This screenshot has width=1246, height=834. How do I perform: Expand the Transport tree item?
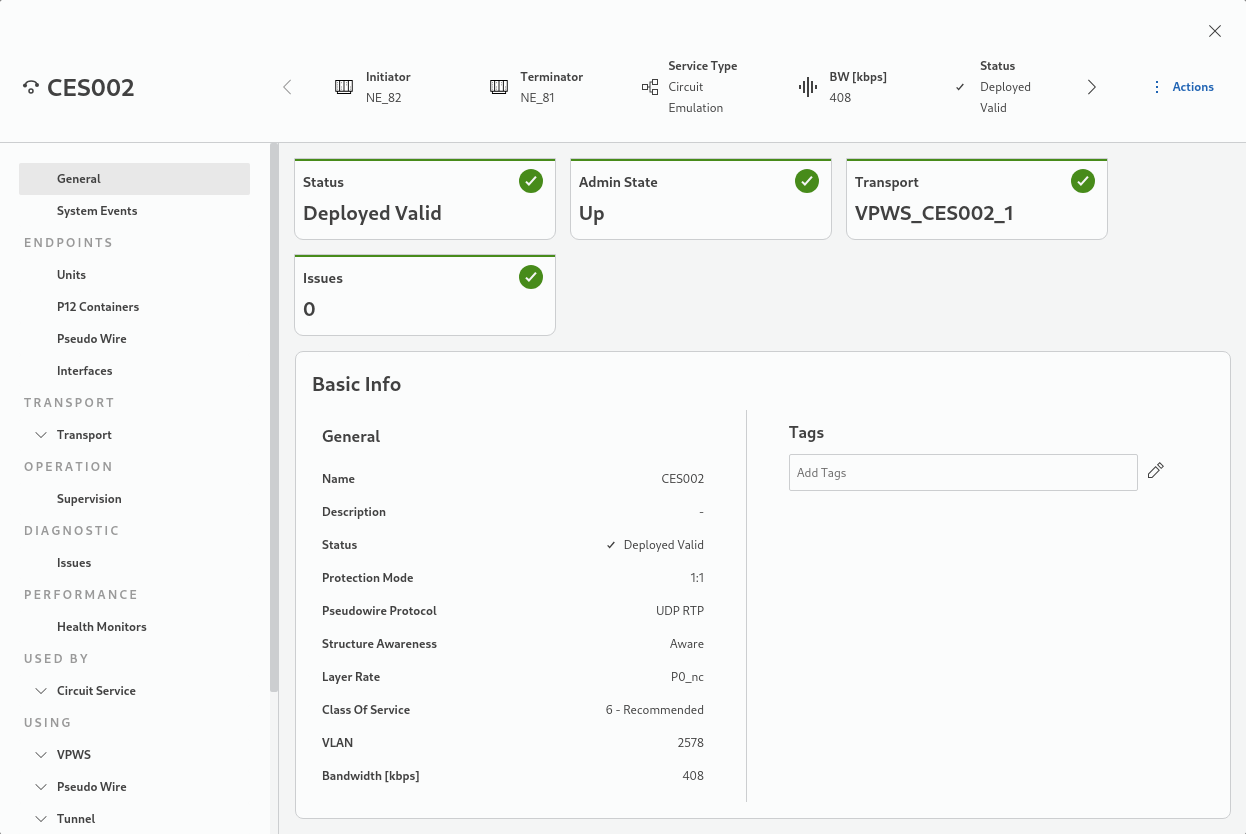[x=41, y=435]
